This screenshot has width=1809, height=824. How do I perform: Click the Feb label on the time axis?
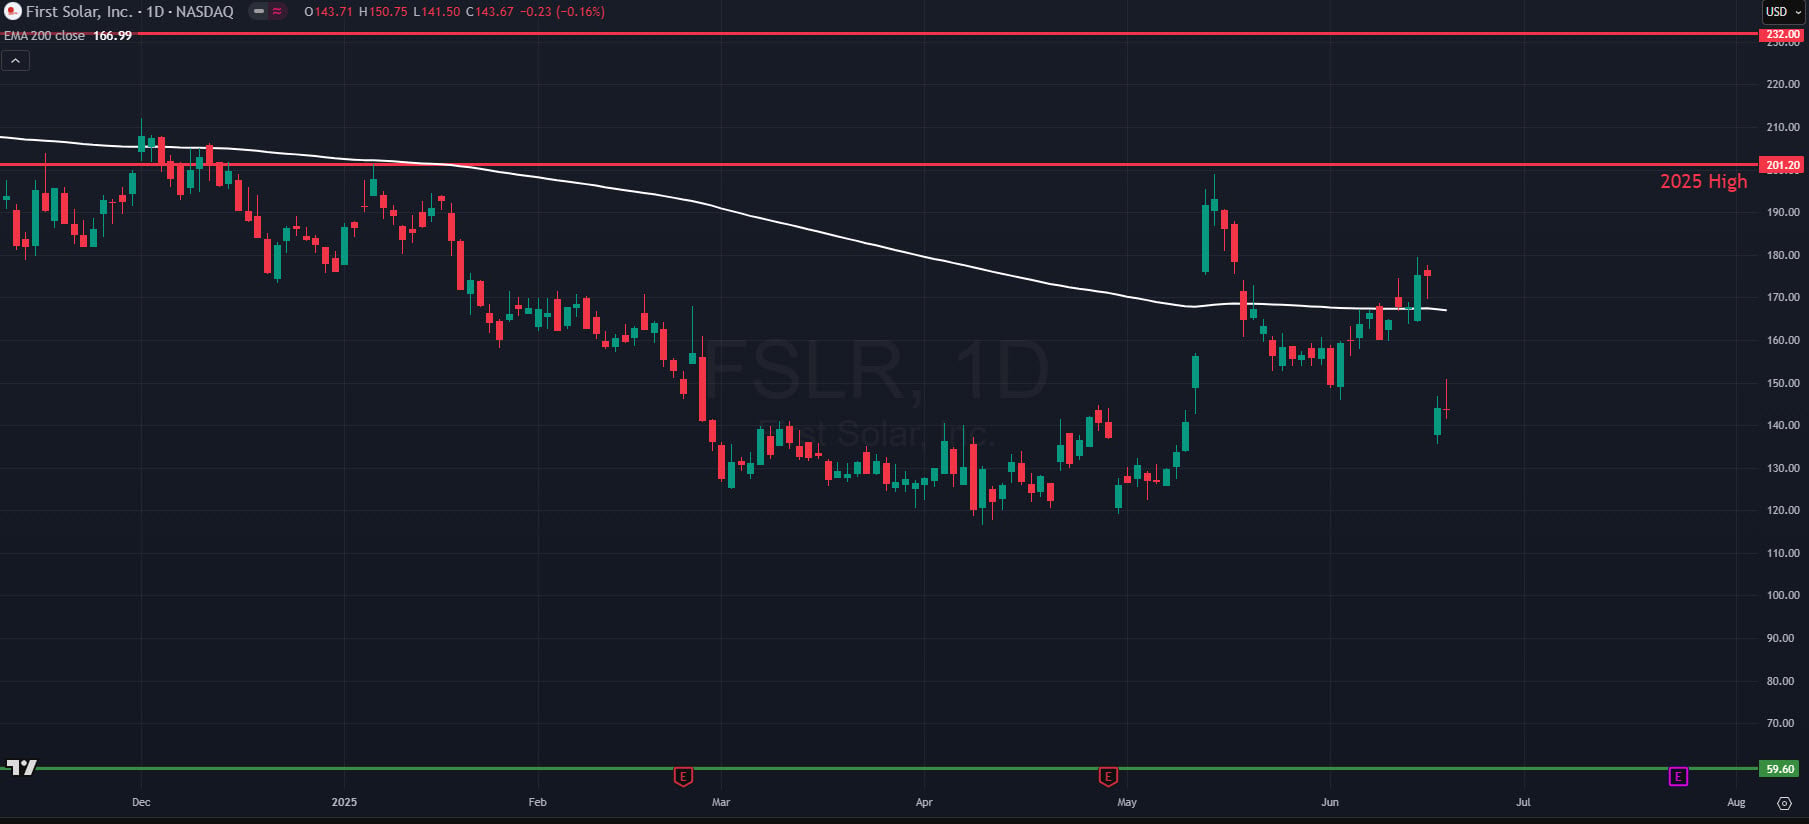538,802
